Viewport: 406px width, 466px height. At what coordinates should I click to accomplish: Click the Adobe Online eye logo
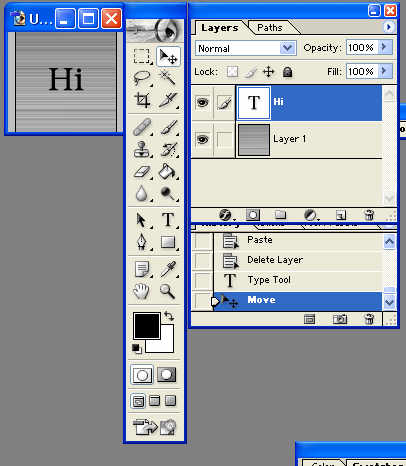[155, 31]
